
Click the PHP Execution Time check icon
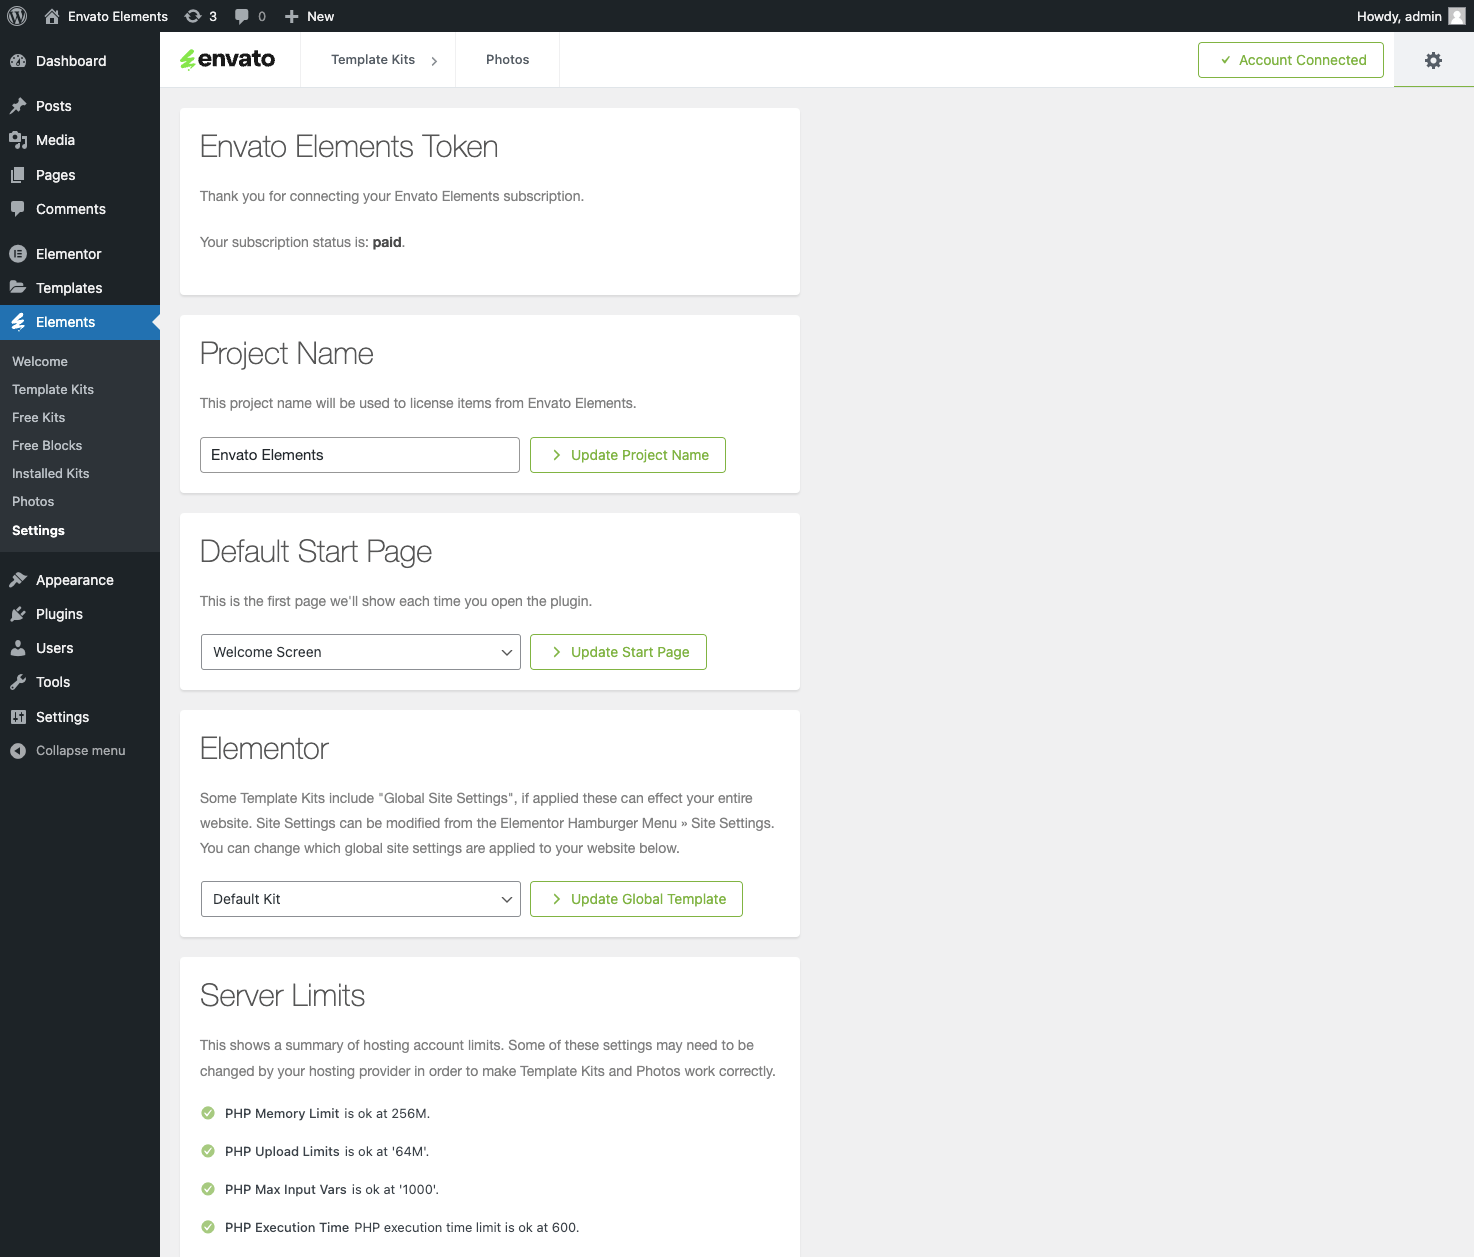tap(208, 1227)
